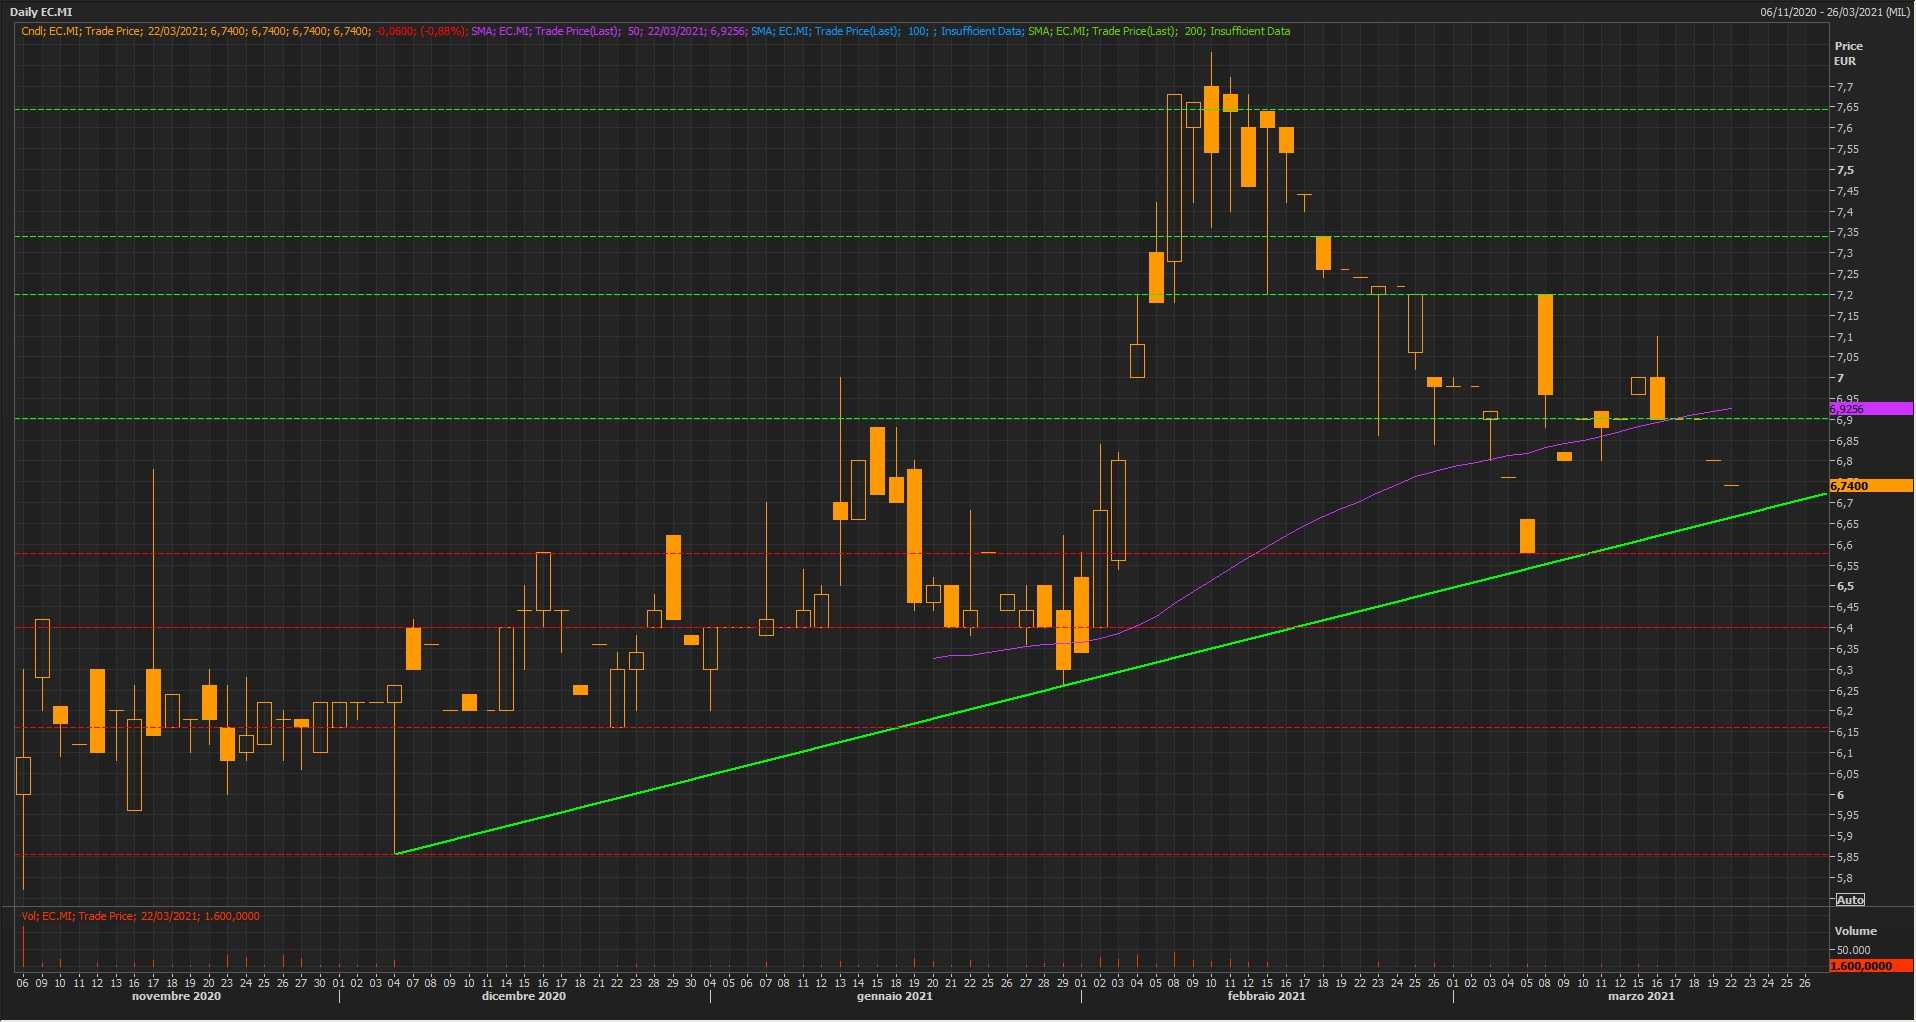Click the Volume axis header
This screenshot has height=1022, width=1916.
click(x=1855, y=931)
